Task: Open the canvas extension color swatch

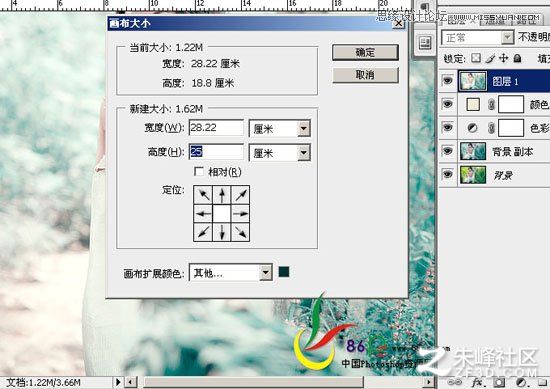Action: [284, 272]
